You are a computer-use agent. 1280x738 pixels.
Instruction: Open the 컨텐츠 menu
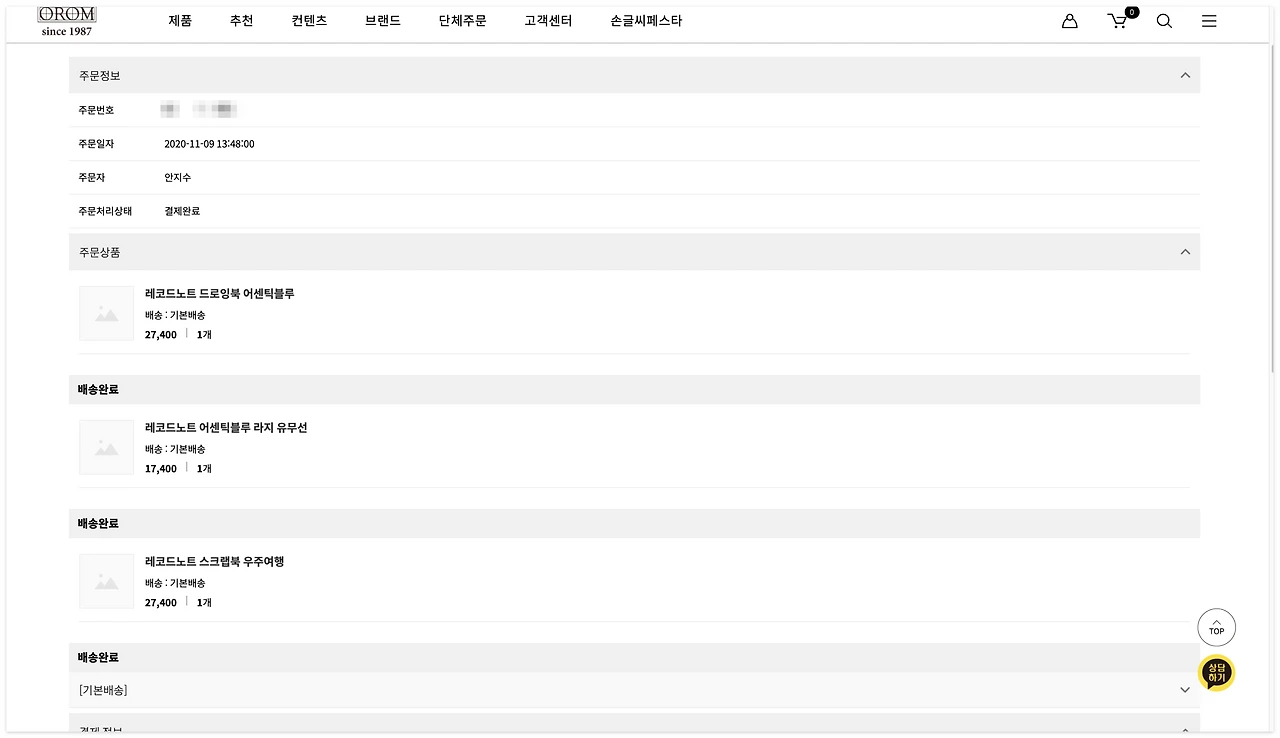pos(310,21)
